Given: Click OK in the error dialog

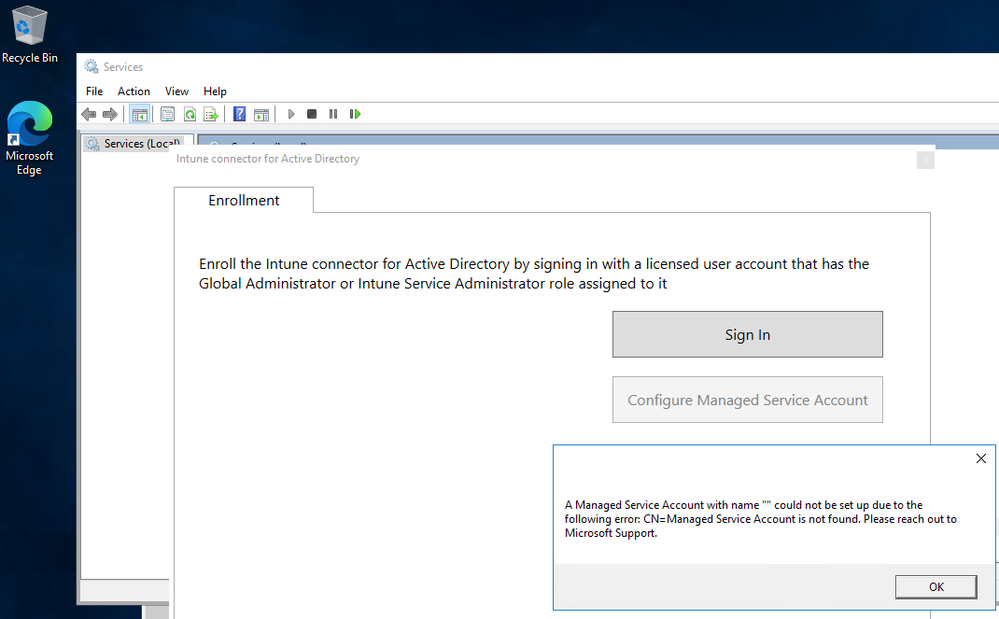Looking at the screenshot, I should 936,587.
